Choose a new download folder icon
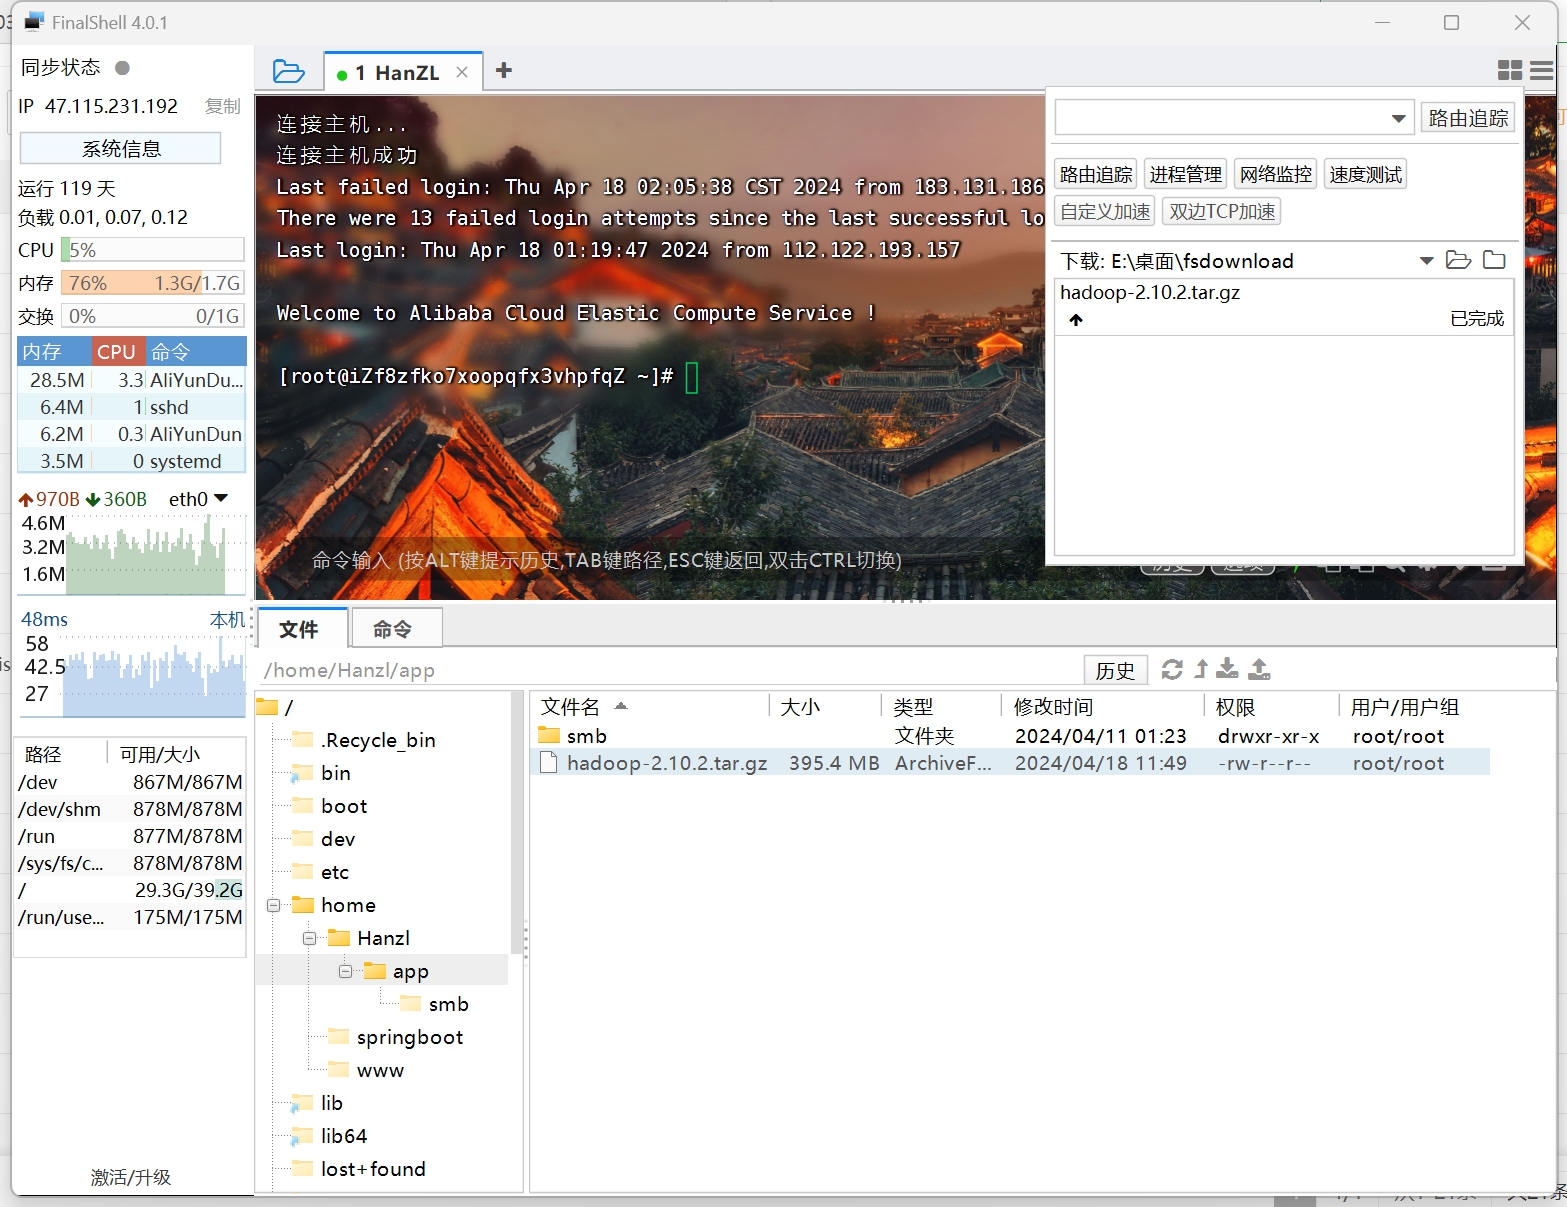The width and height of the screenshot is (1567, 1207). coord(1494,260)
